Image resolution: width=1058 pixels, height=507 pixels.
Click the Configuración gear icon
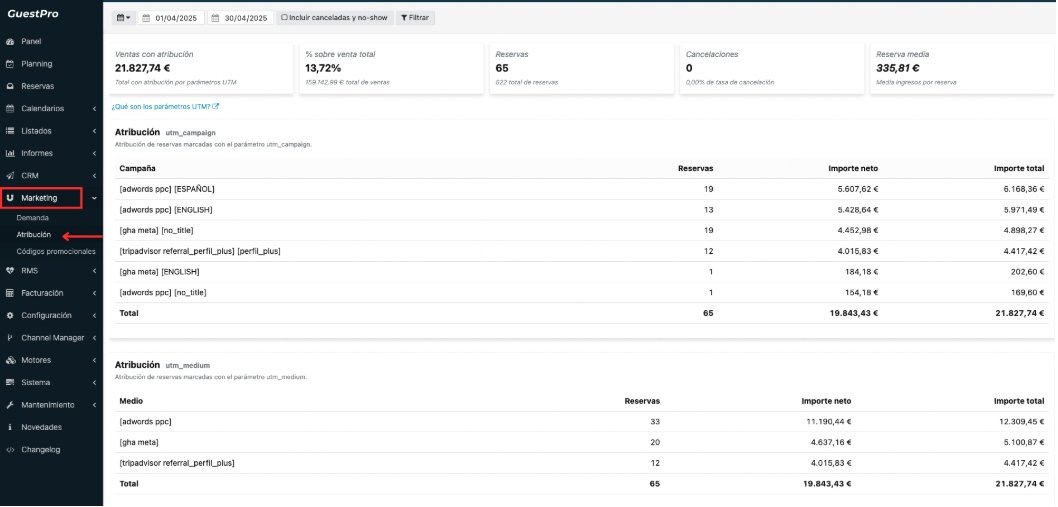[10, 315]
